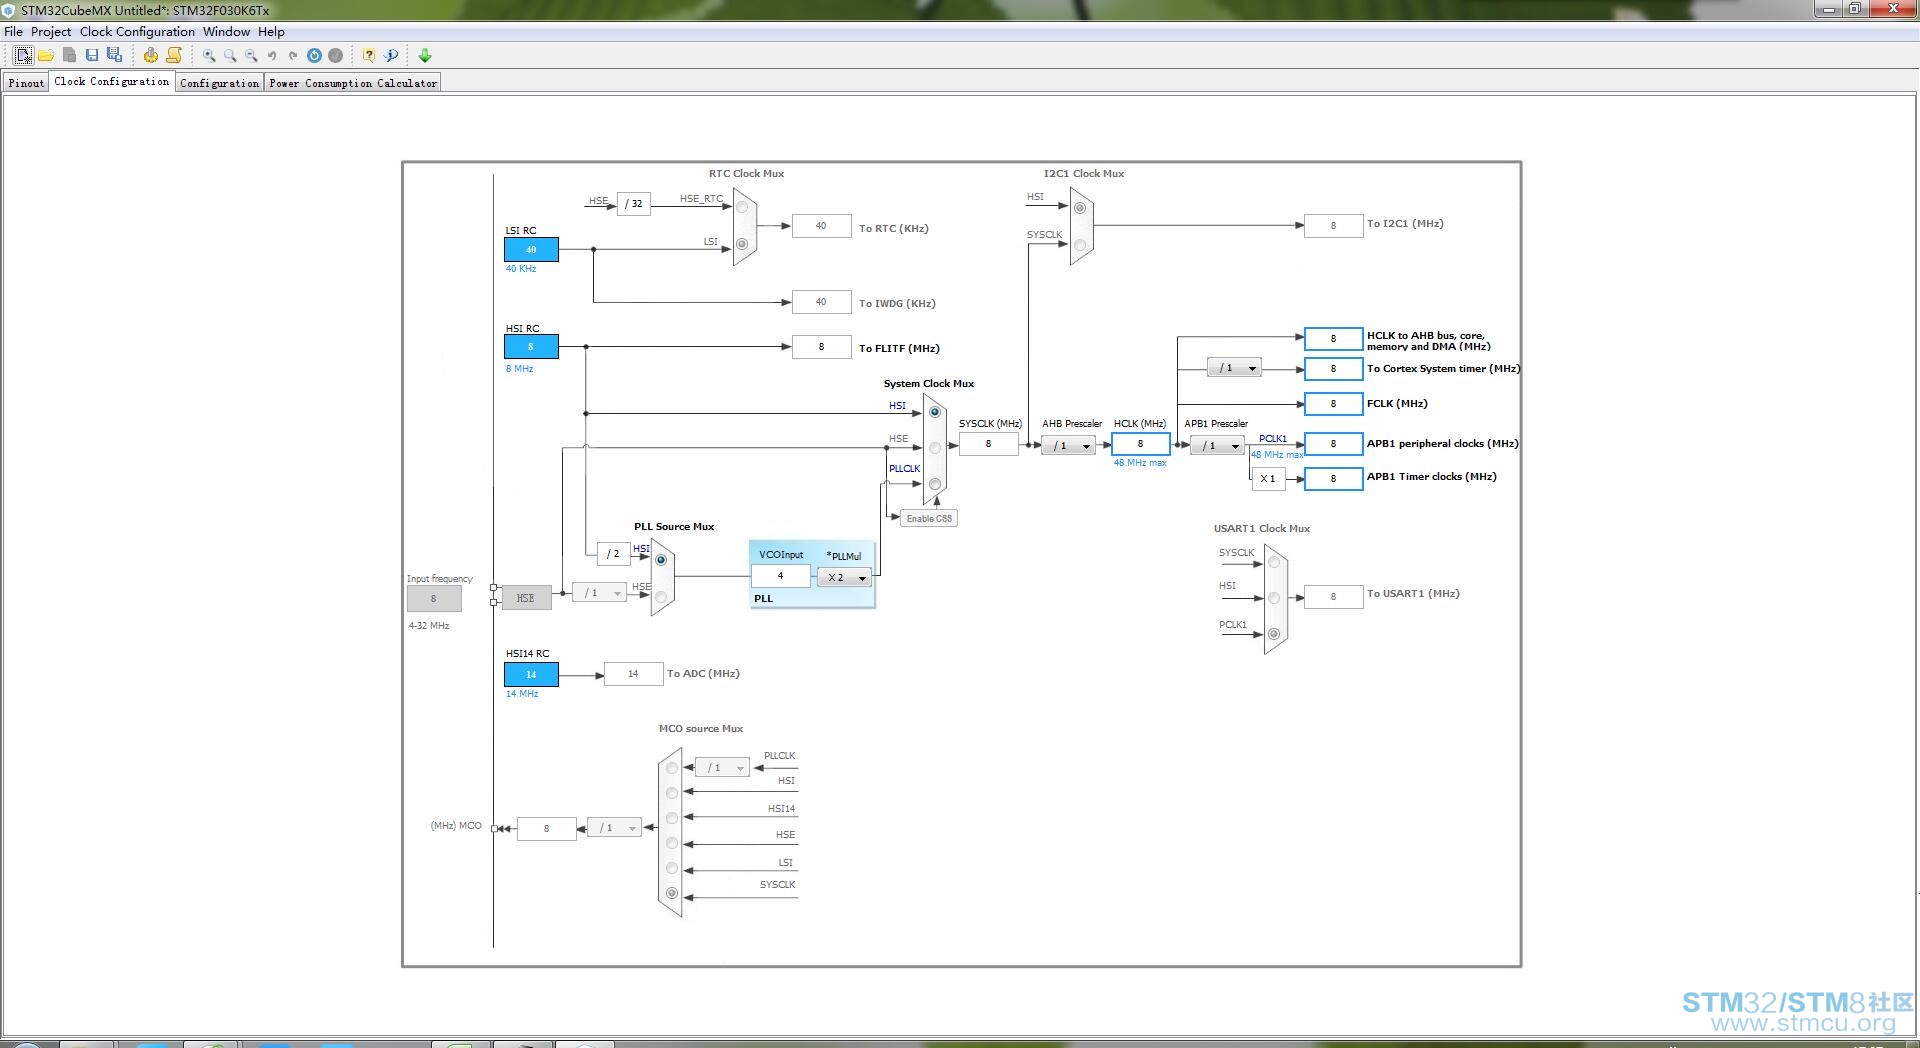Click the FCLK (MHz) value box
This screenshot has width=1920, height=1048.
[1333, 404]
